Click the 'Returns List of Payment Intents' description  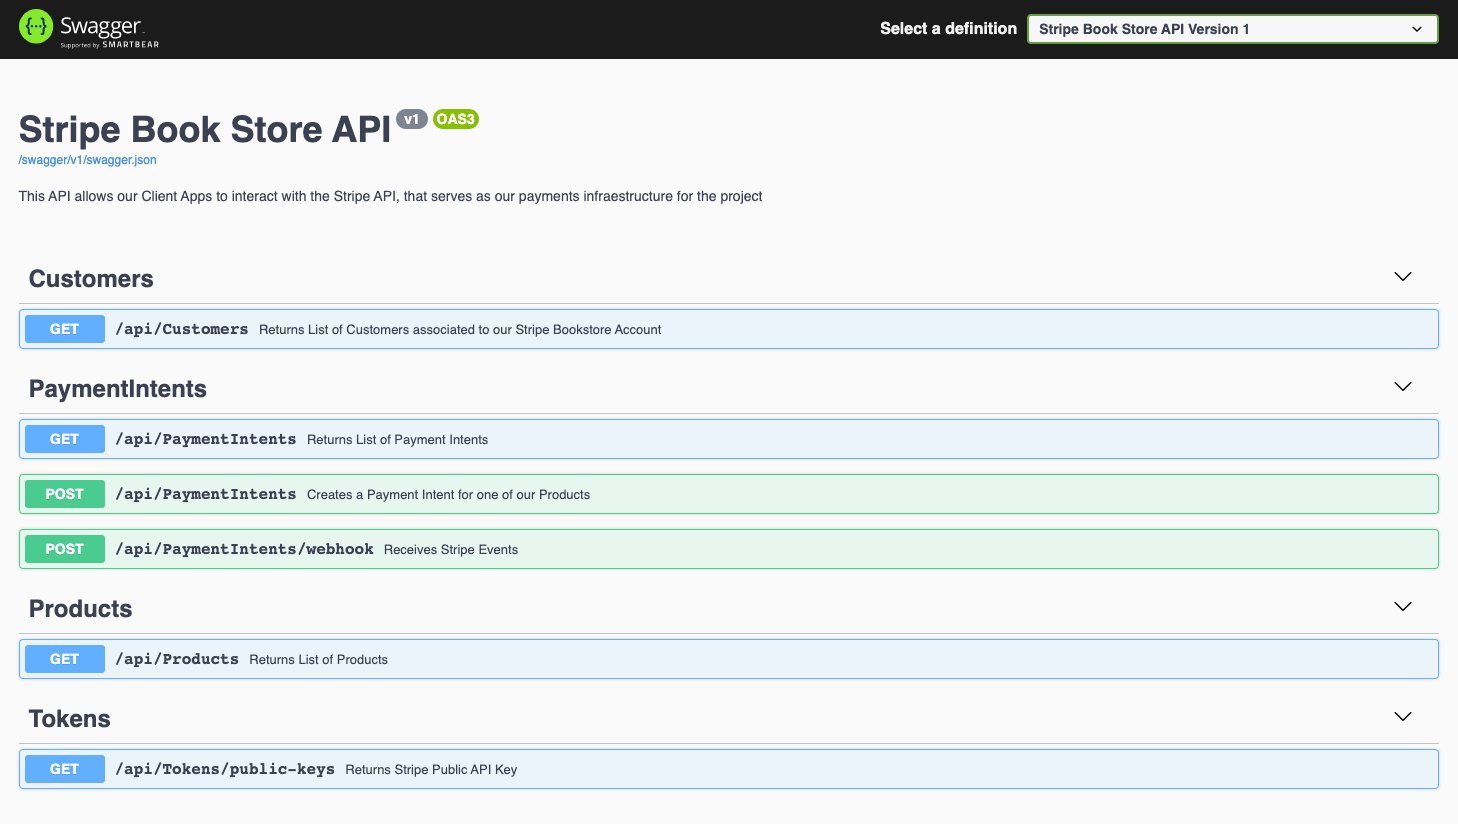[397, 440]
